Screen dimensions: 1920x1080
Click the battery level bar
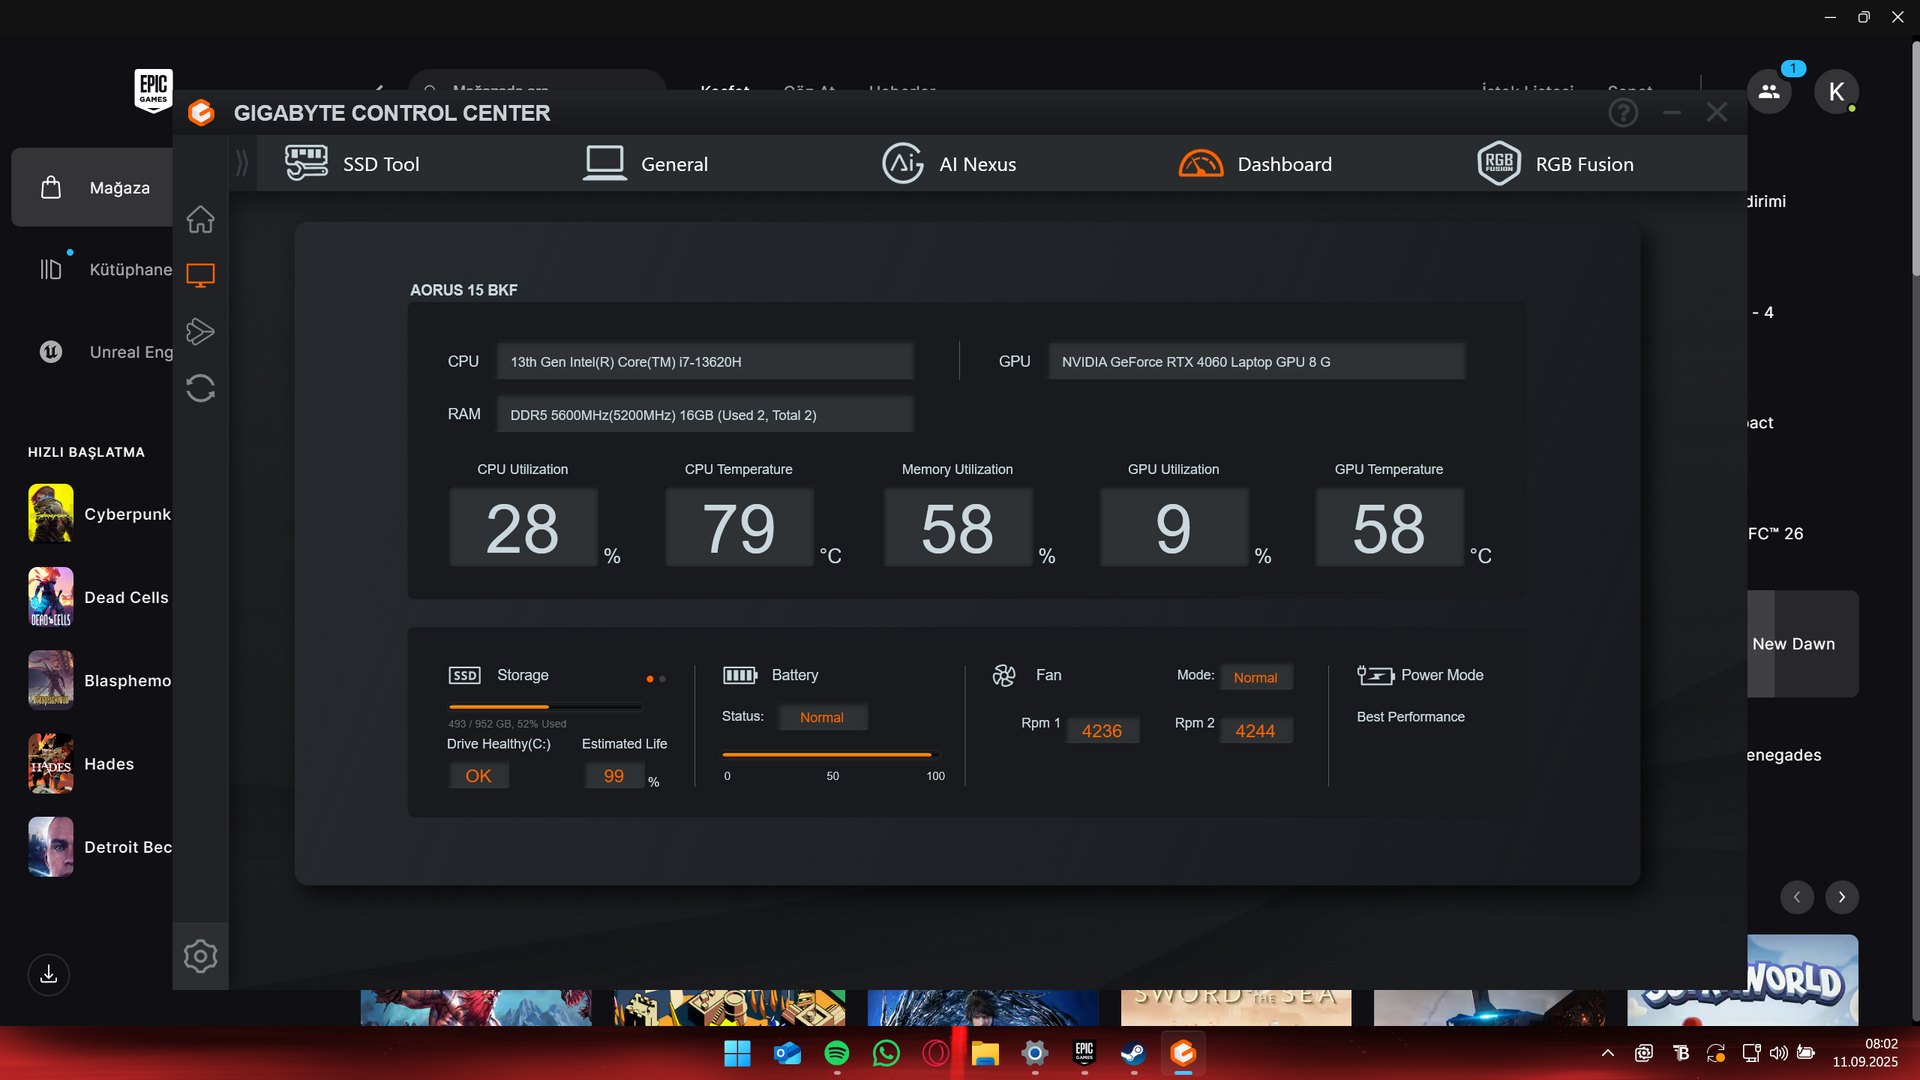pos(831,755)
